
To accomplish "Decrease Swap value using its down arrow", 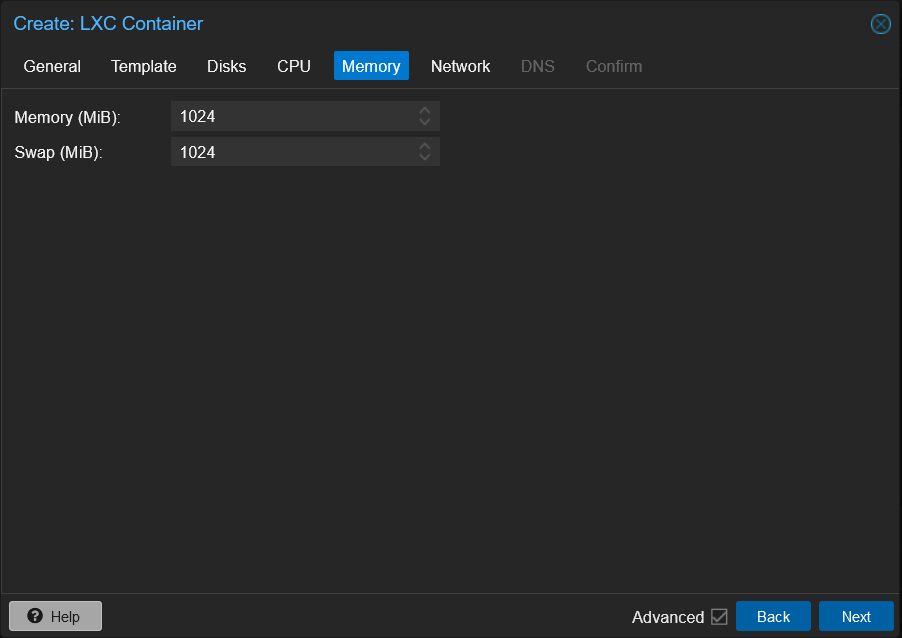I will coord(424,157).
